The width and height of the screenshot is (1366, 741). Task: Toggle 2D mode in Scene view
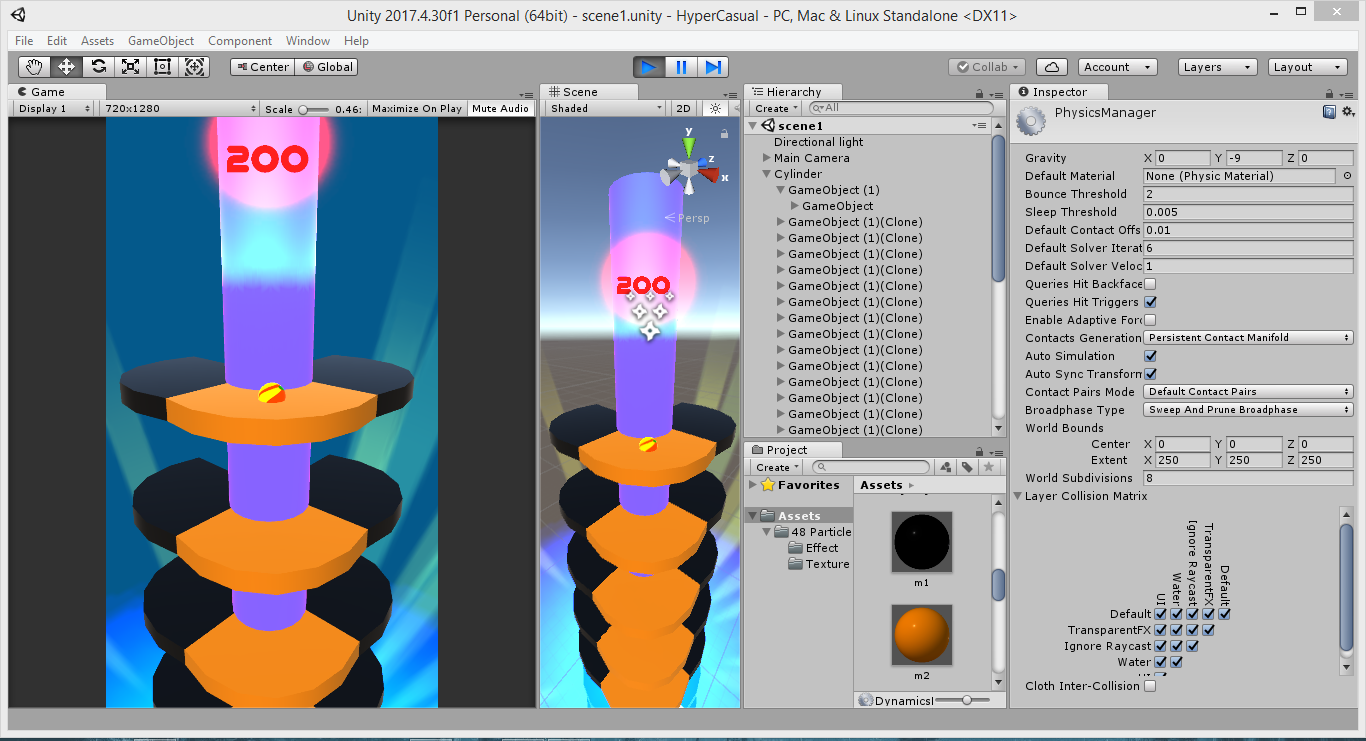pyautogui.click(x=684, y=108)
